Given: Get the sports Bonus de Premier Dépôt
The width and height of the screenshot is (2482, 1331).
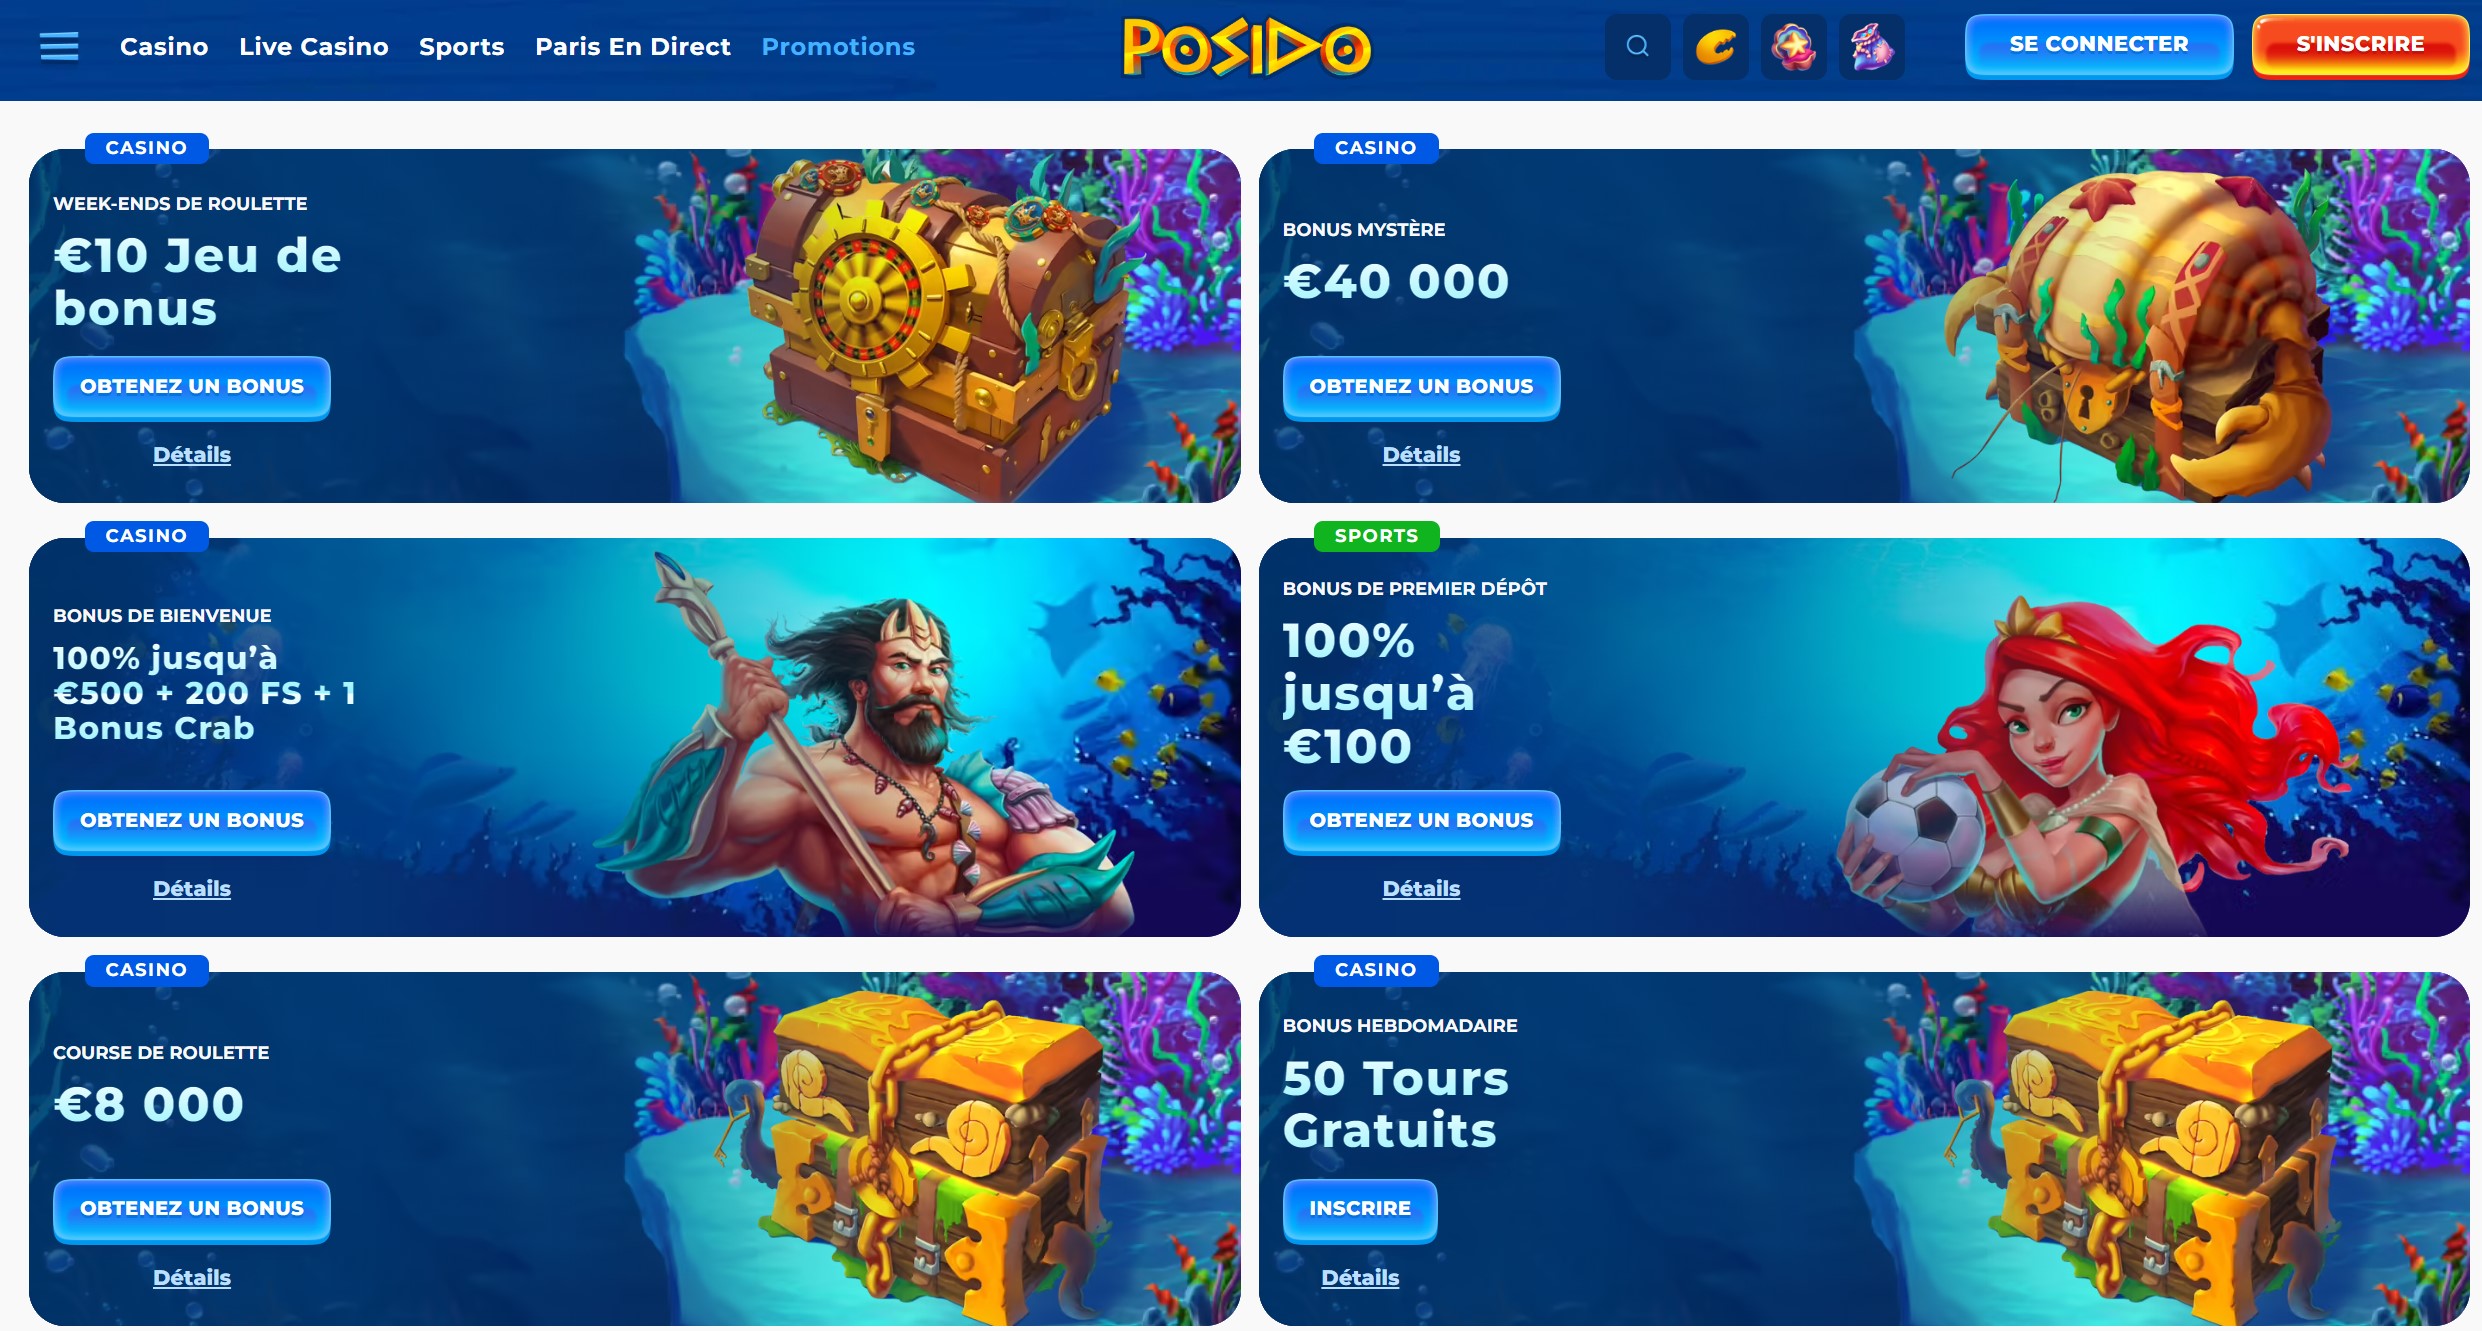Looking at the screenshot, I should click(1421, 821).
